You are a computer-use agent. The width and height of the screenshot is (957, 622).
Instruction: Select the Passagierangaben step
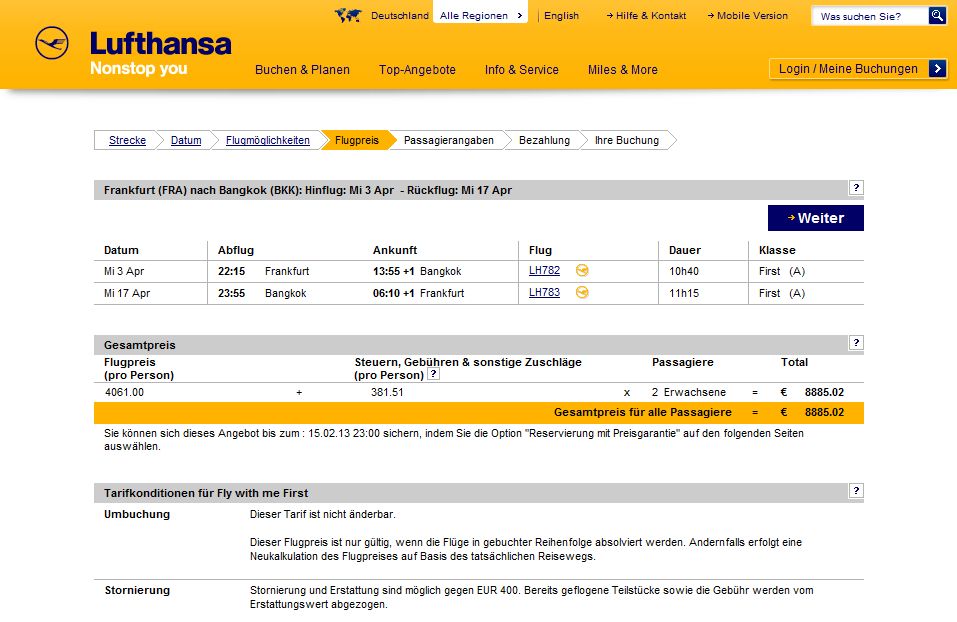pos(449,140)
